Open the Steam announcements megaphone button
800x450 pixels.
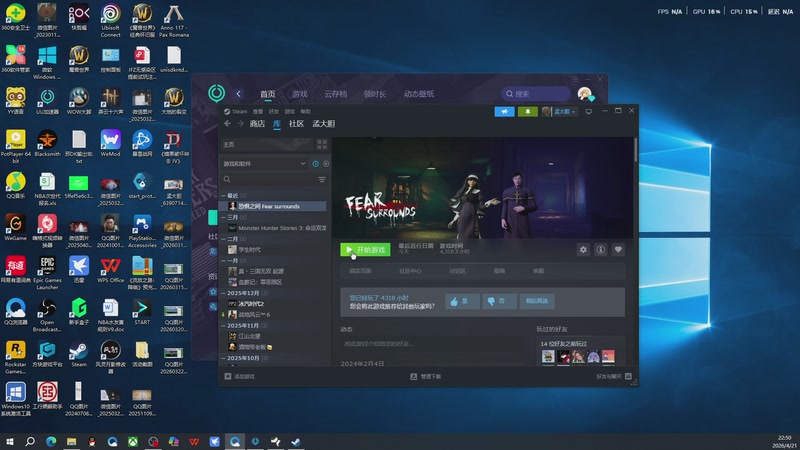tap(504, 111)
